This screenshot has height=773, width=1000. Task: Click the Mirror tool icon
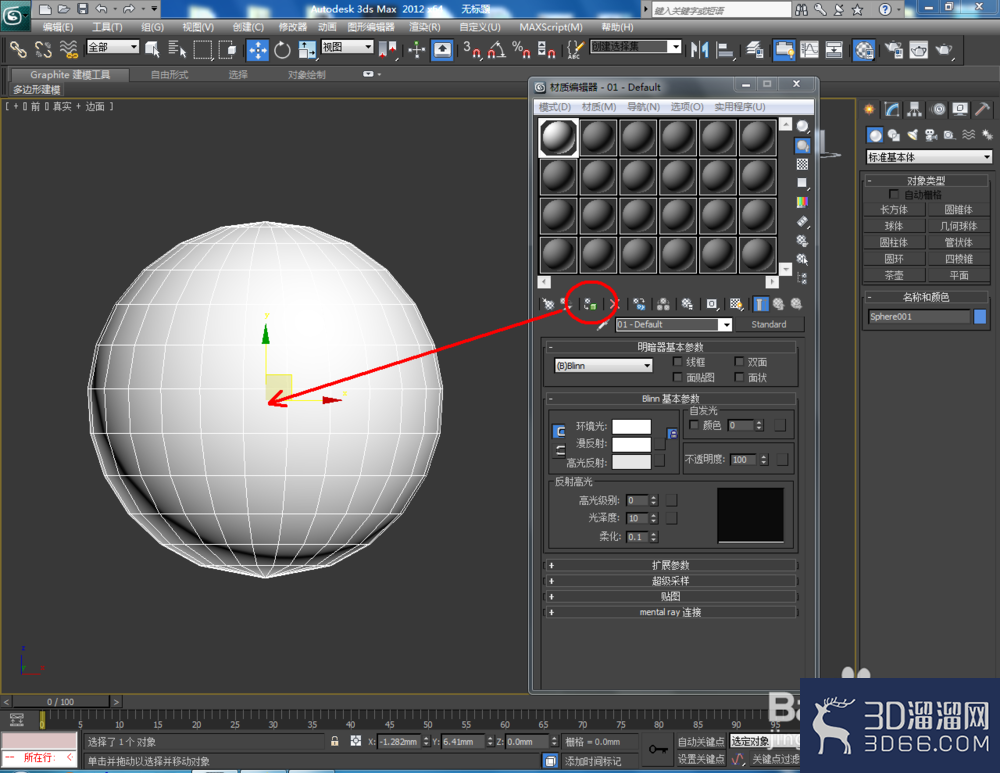tap(700, 50)
